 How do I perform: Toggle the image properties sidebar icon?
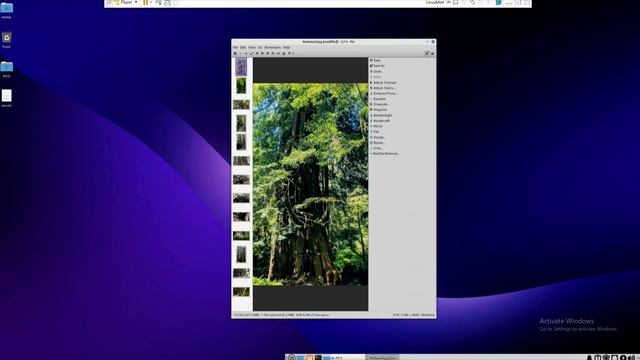click(432, 53)
